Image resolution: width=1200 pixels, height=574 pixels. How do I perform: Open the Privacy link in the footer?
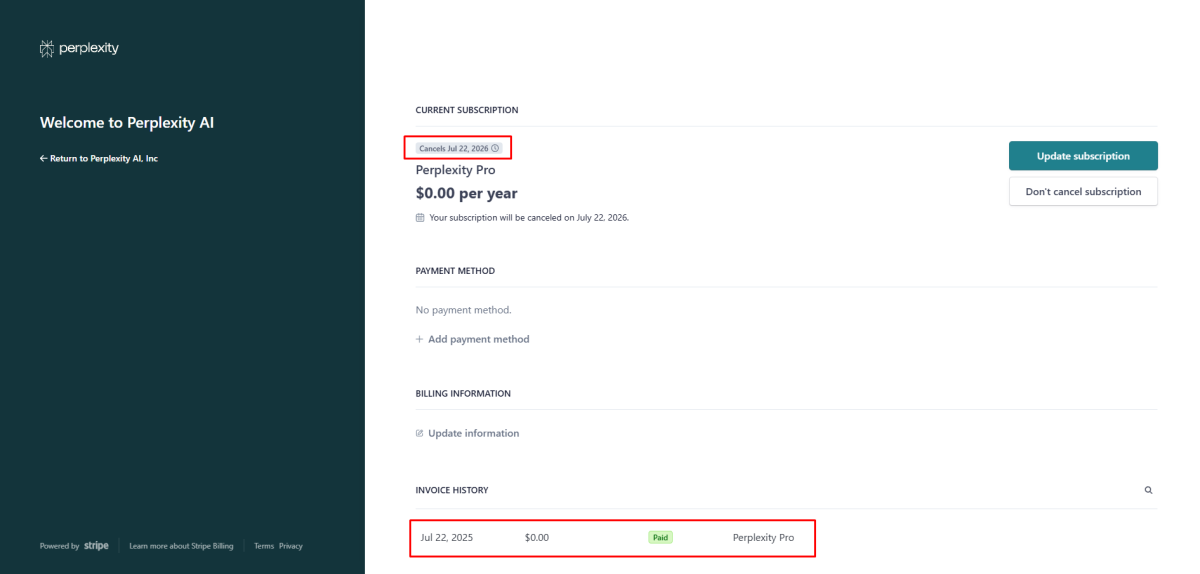point(291,546)
